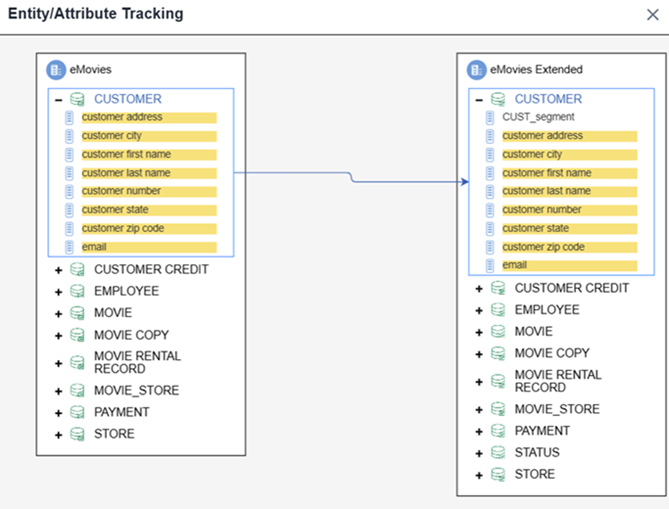Screen dimensions: 669x509
Task: Click the eMovies Extended model title
Action: coord(536,70)
